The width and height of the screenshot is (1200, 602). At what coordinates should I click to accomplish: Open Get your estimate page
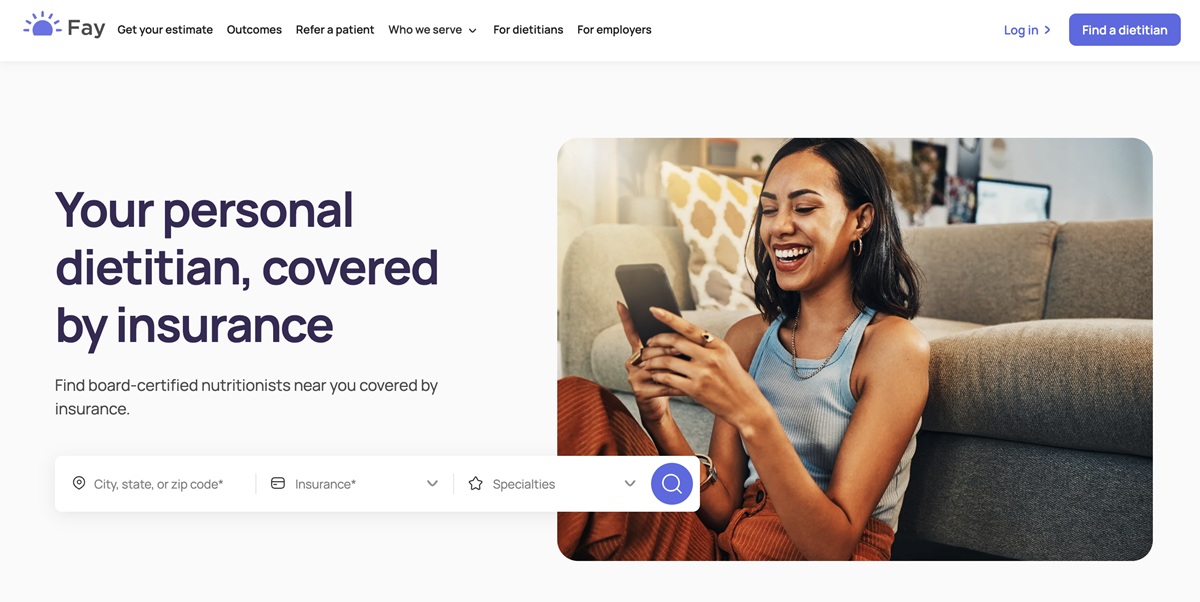click(165, 30)
